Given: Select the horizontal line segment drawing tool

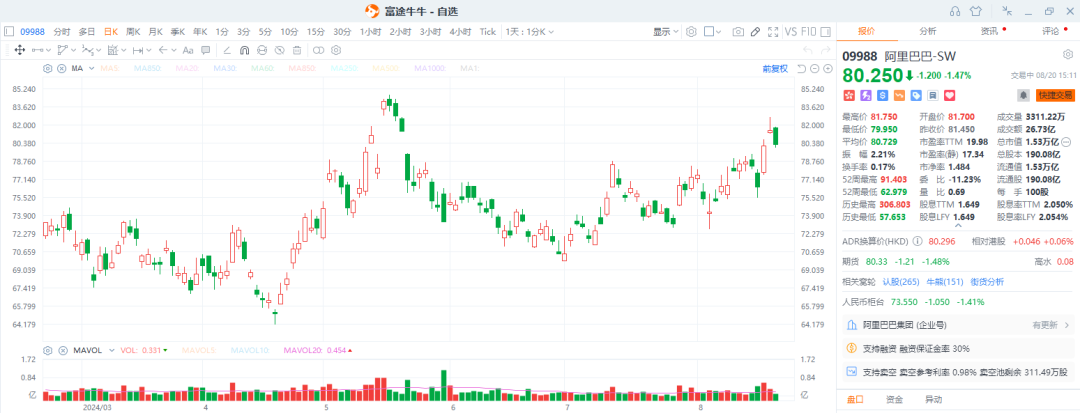Looking at the screenshot, I should [37, 50].
